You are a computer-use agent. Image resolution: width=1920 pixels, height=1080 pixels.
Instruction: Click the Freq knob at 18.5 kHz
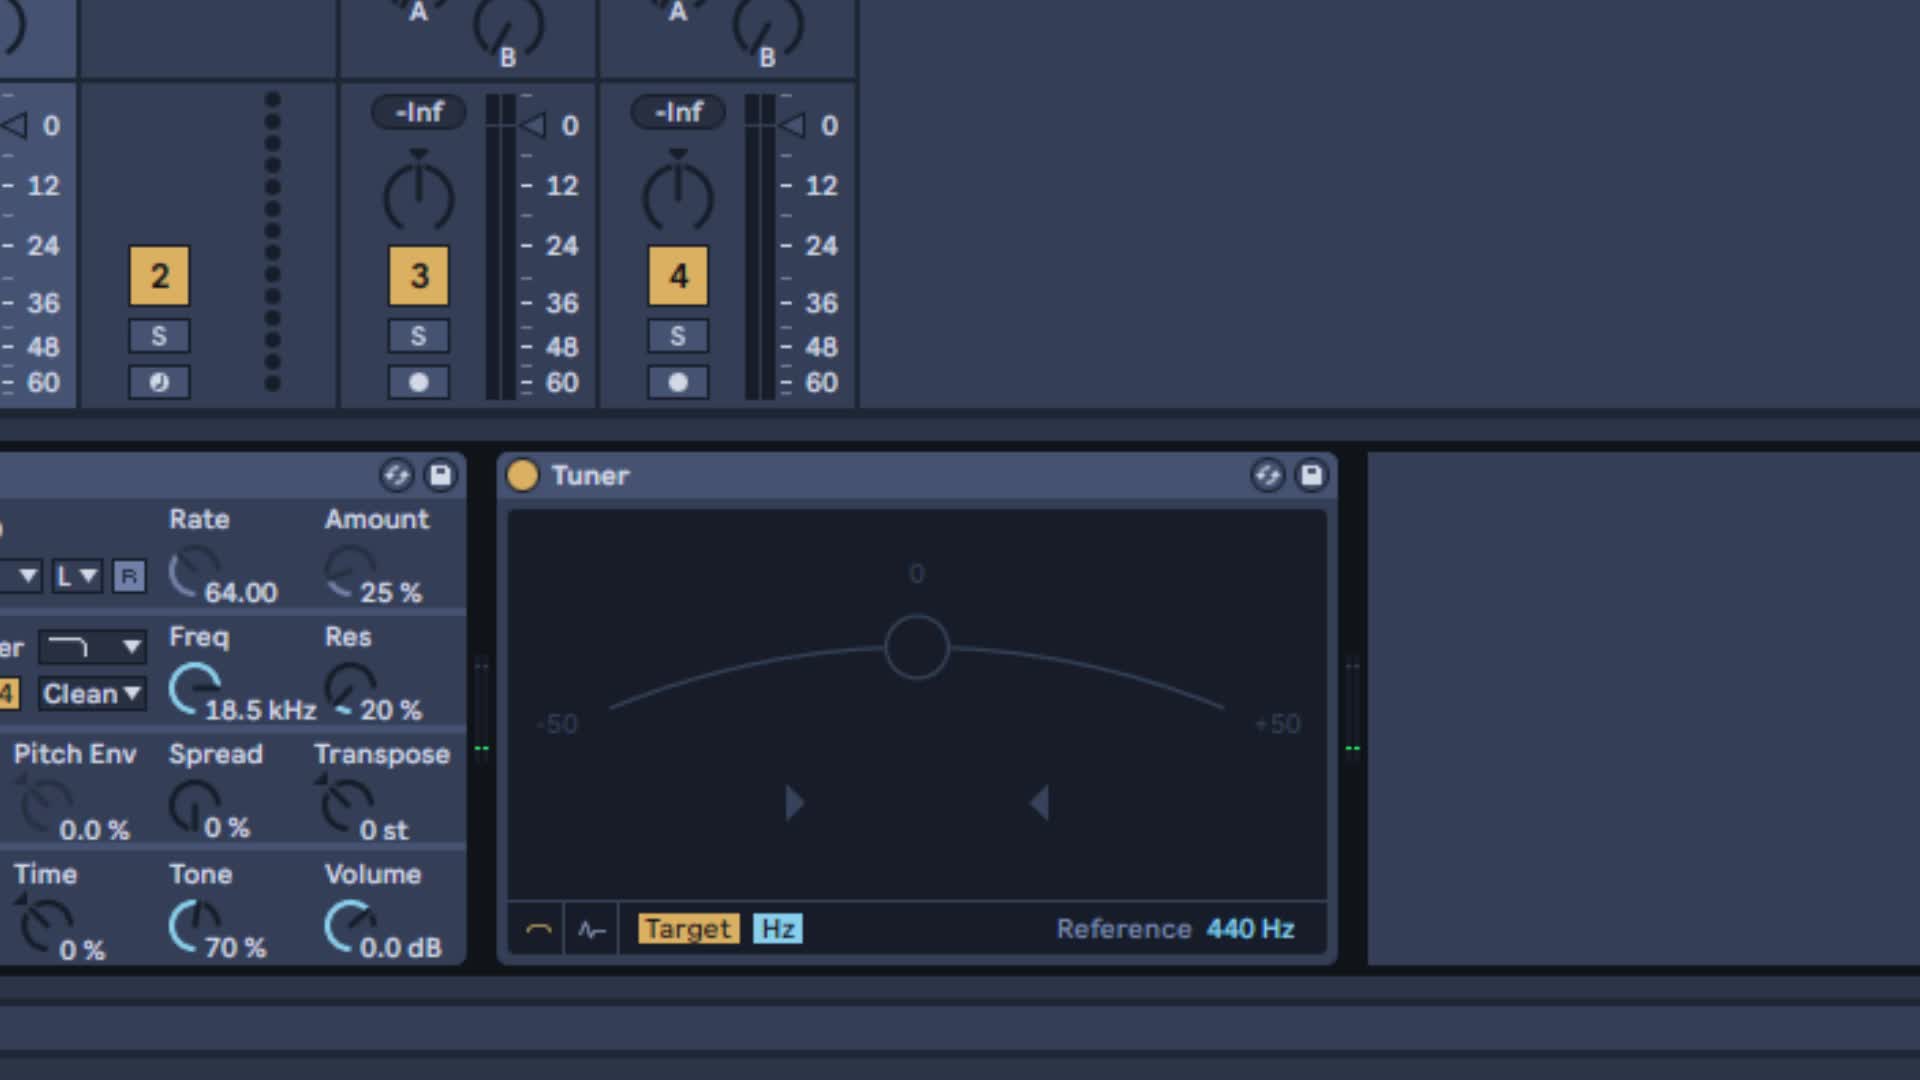click(193, 688)
